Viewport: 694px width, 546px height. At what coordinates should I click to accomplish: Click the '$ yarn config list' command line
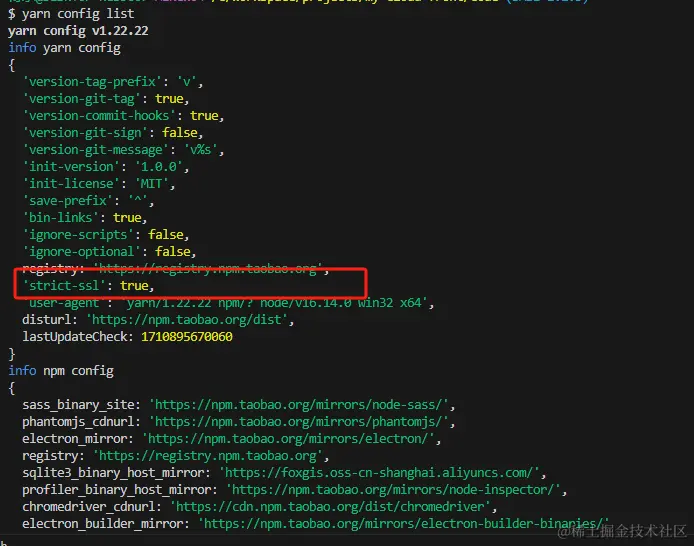[x=71, y=14]
